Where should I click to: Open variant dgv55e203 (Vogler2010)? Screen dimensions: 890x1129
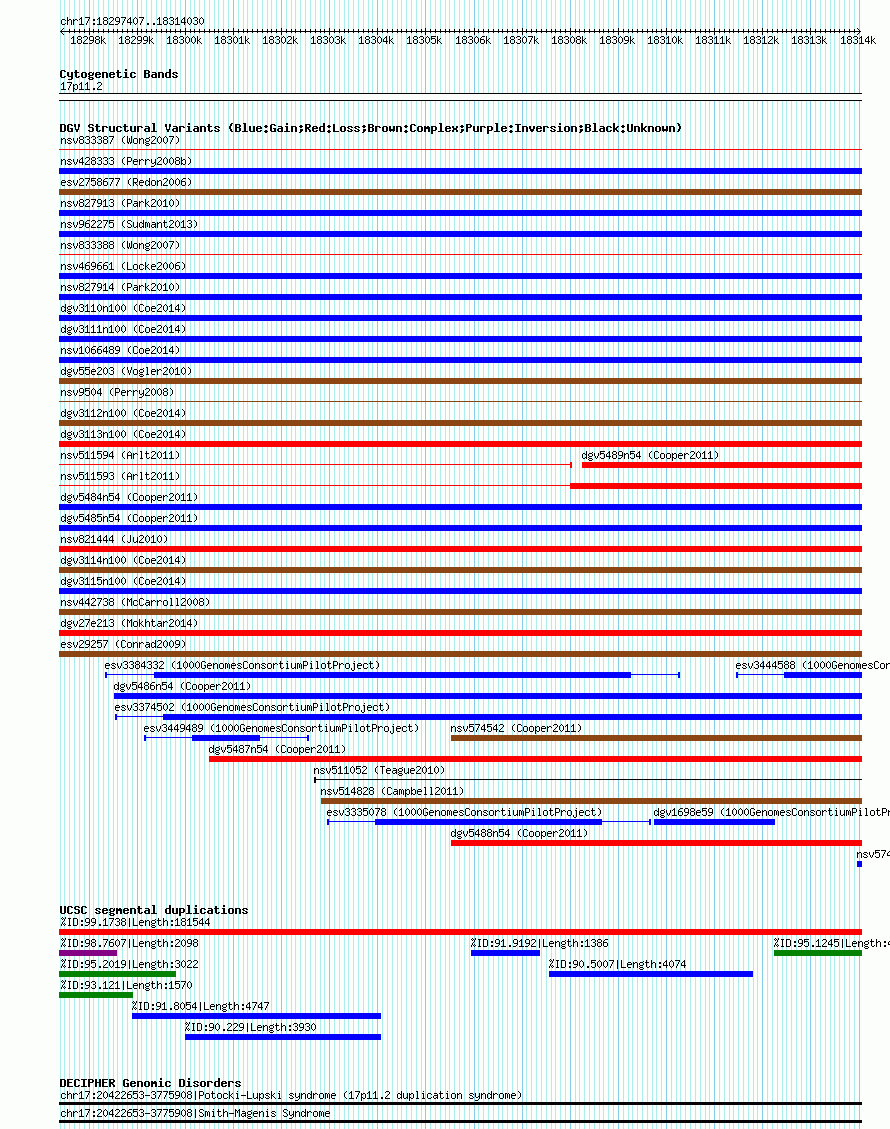[x=126, y=371]
